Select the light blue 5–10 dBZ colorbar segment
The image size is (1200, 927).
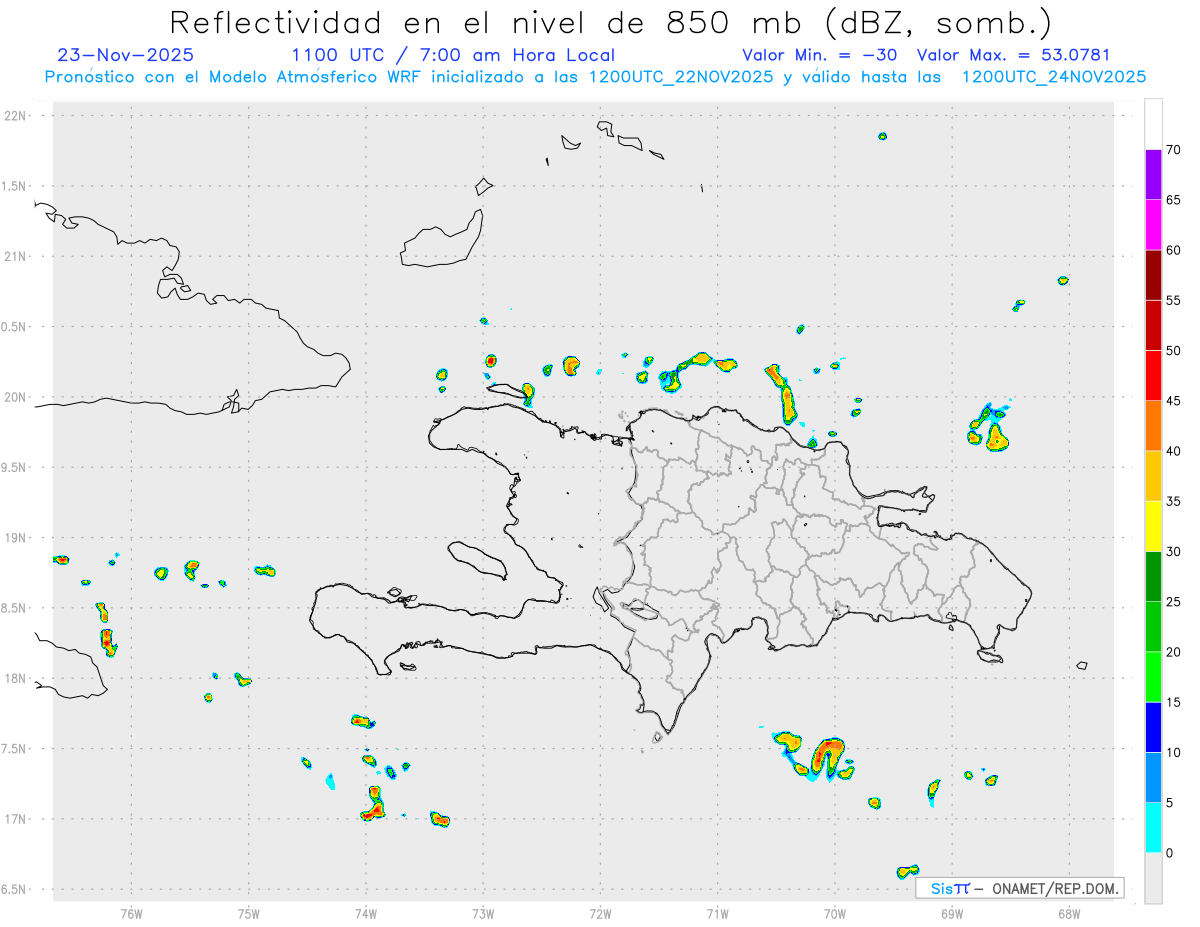(1153, 777)
